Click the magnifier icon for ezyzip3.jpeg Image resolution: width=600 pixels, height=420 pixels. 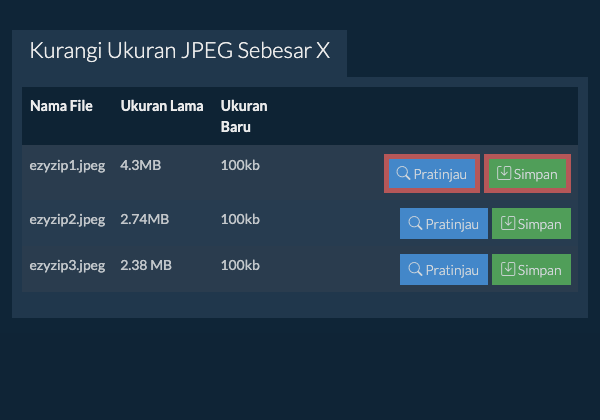416,269
